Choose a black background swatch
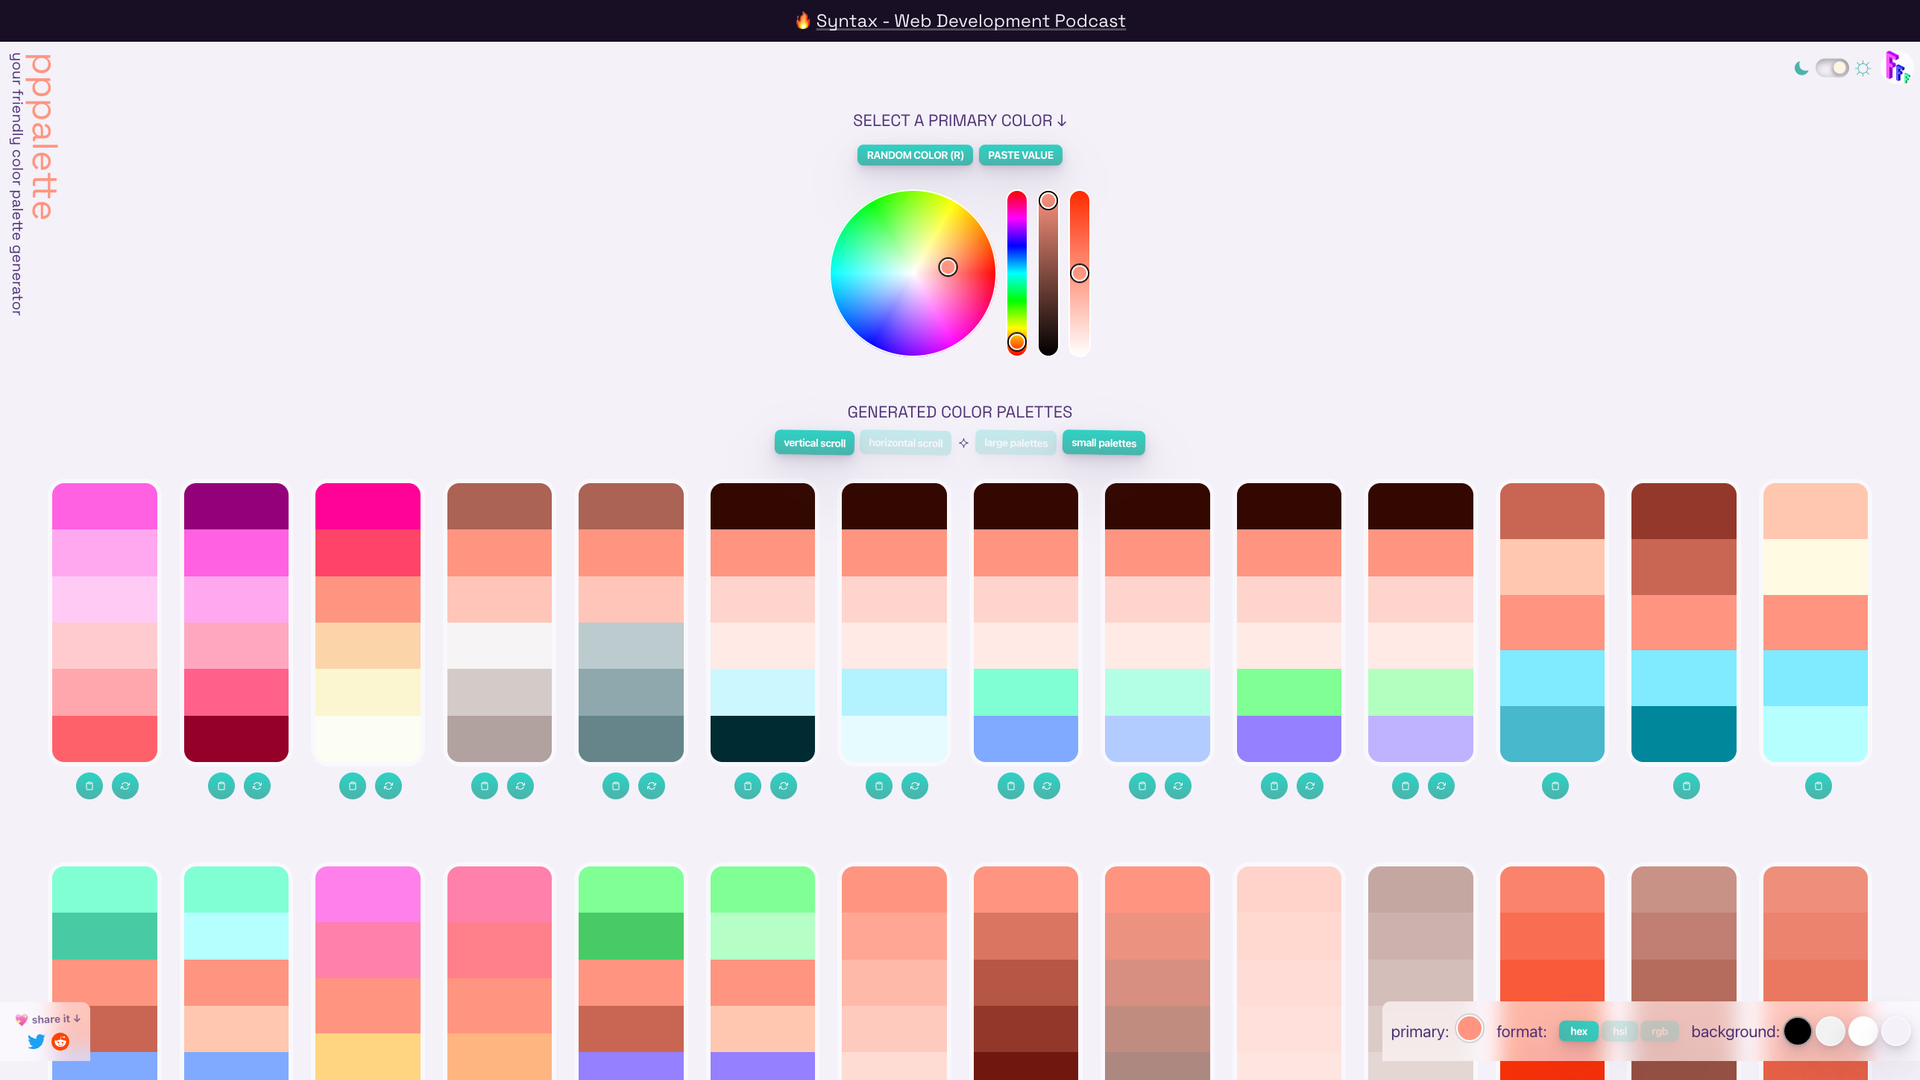 coord(1798,1030)
